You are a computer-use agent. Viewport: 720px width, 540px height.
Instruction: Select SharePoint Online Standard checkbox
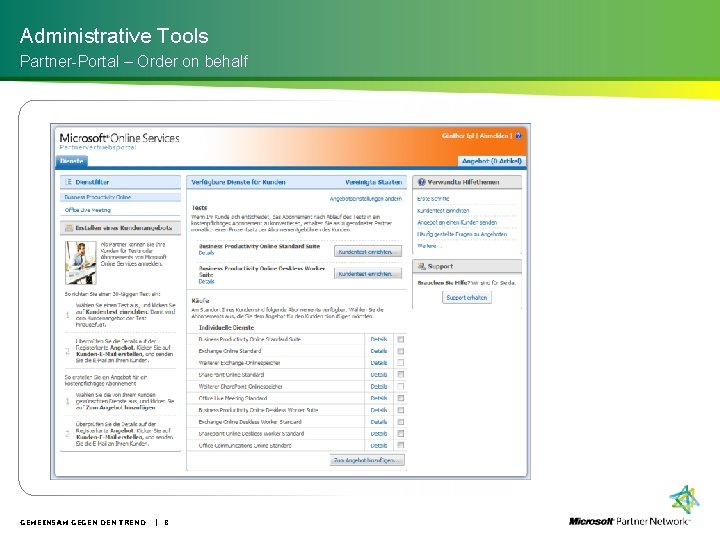pyautogui.click(x=400, y=375)
